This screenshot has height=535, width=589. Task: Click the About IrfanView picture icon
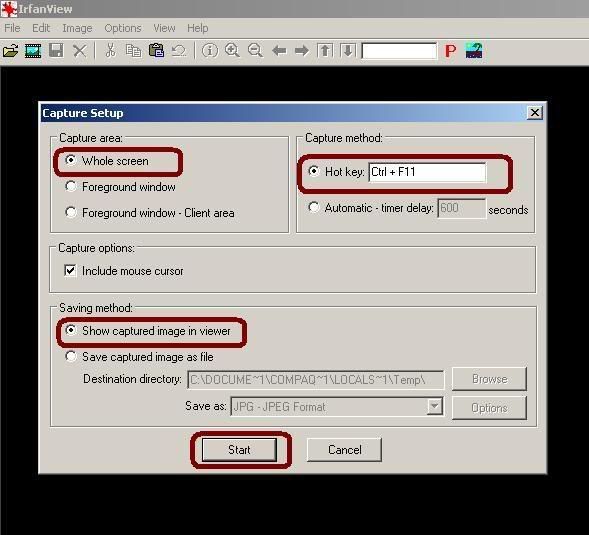pyautogui.click(x=474, y=50)
